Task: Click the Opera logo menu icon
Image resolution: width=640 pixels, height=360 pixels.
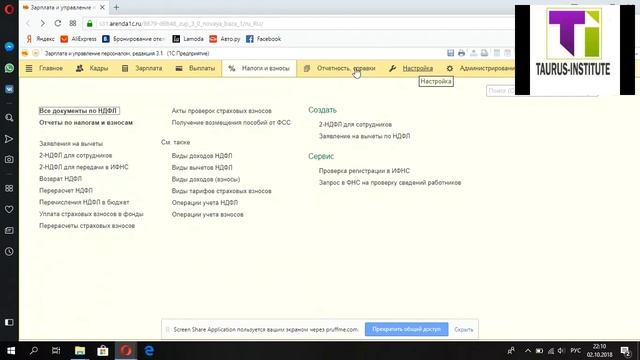Action: pyautogui.click(x=9, y=9)
